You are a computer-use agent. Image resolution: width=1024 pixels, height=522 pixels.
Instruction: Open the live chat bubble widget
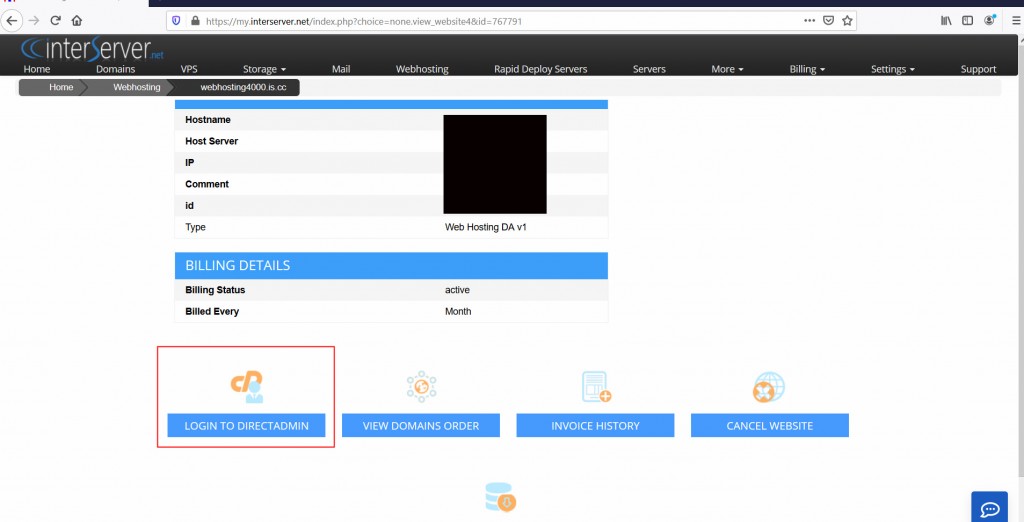click(989, 507)
